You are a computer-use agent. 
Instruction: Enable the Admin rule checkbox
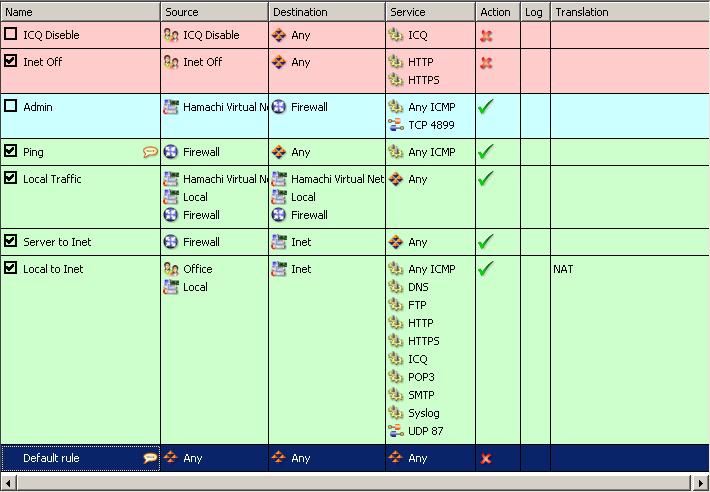pos(11,107)
